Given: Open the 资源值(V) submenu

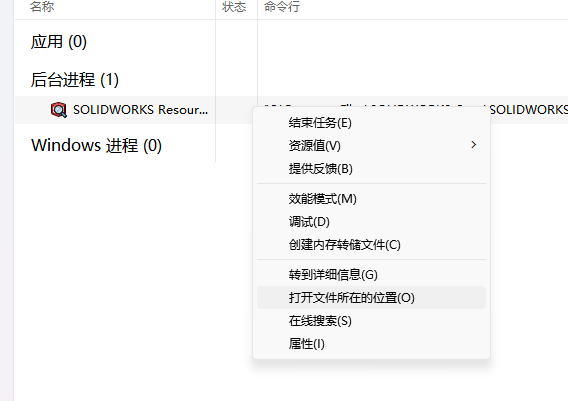Looking at the screenshot, I should [x=371, y=146].
